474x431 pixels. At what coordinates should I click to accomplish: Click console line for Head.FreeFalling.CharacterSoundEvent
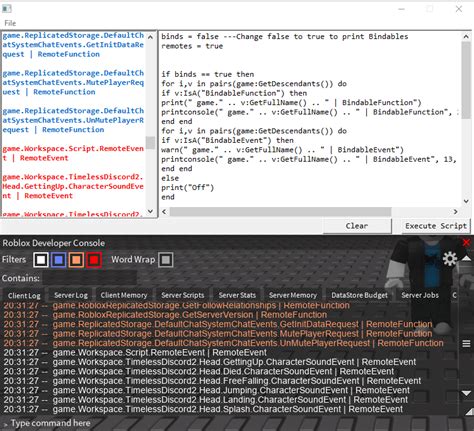[x=212, y=381]
